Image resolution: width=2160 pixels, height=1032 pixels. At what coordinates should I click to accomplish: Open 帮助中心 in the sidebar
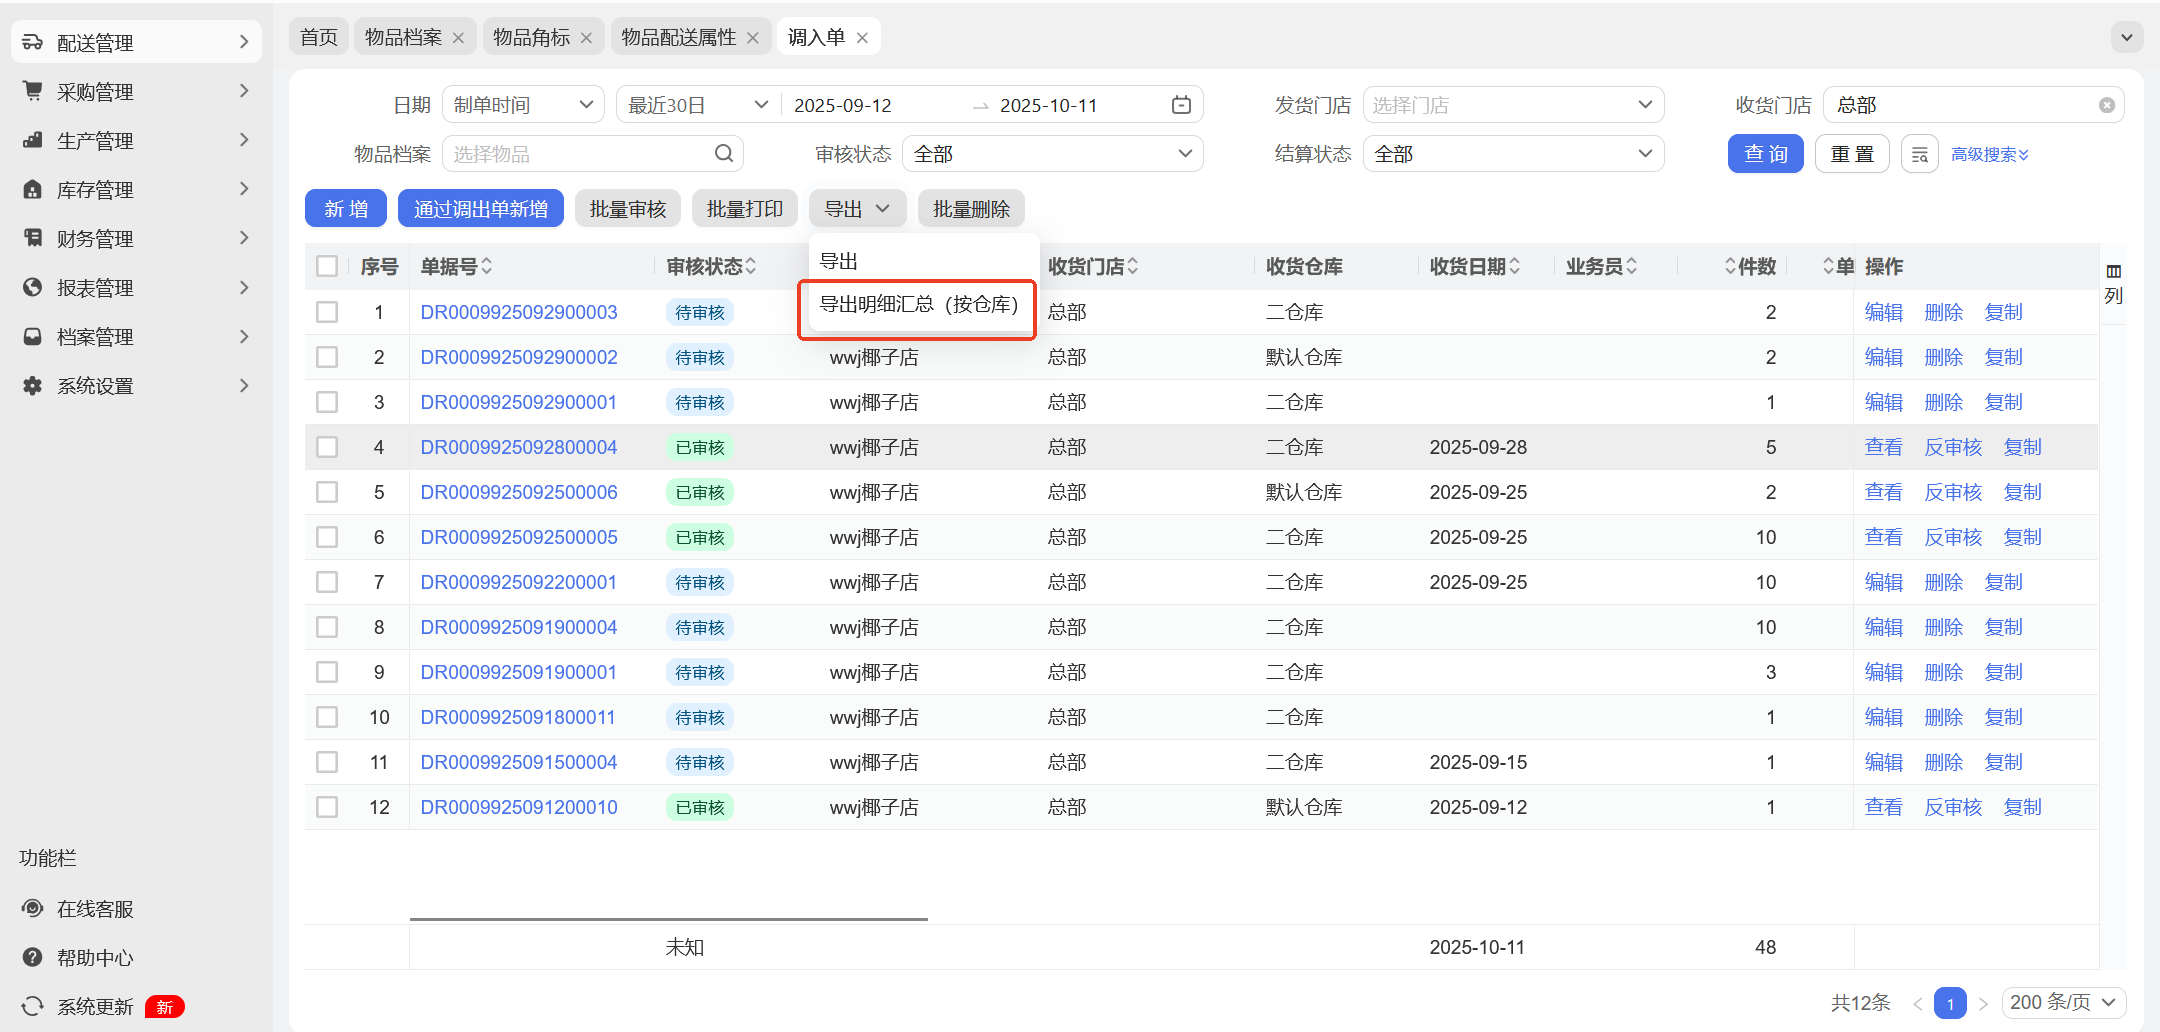pos(95,958)
